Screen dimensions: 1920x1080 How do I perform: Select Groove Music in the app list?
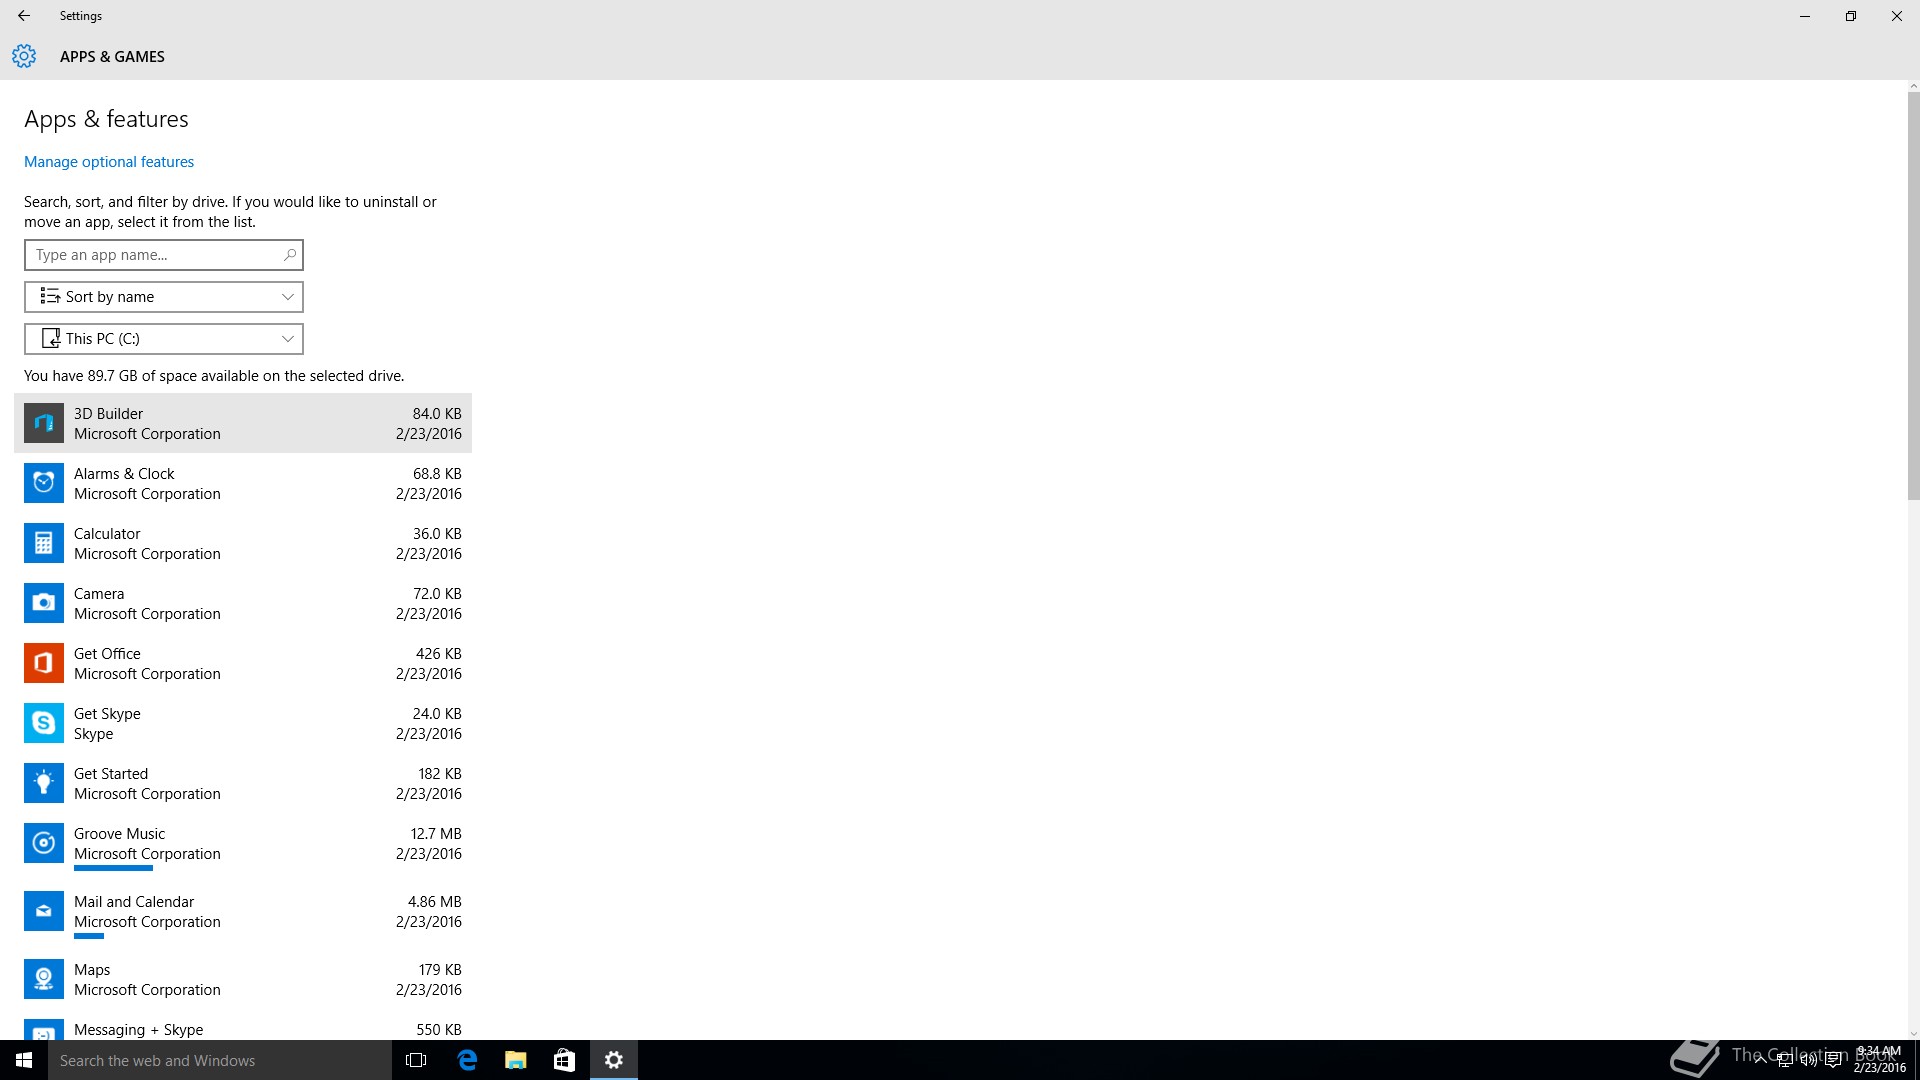click(243, 847)
